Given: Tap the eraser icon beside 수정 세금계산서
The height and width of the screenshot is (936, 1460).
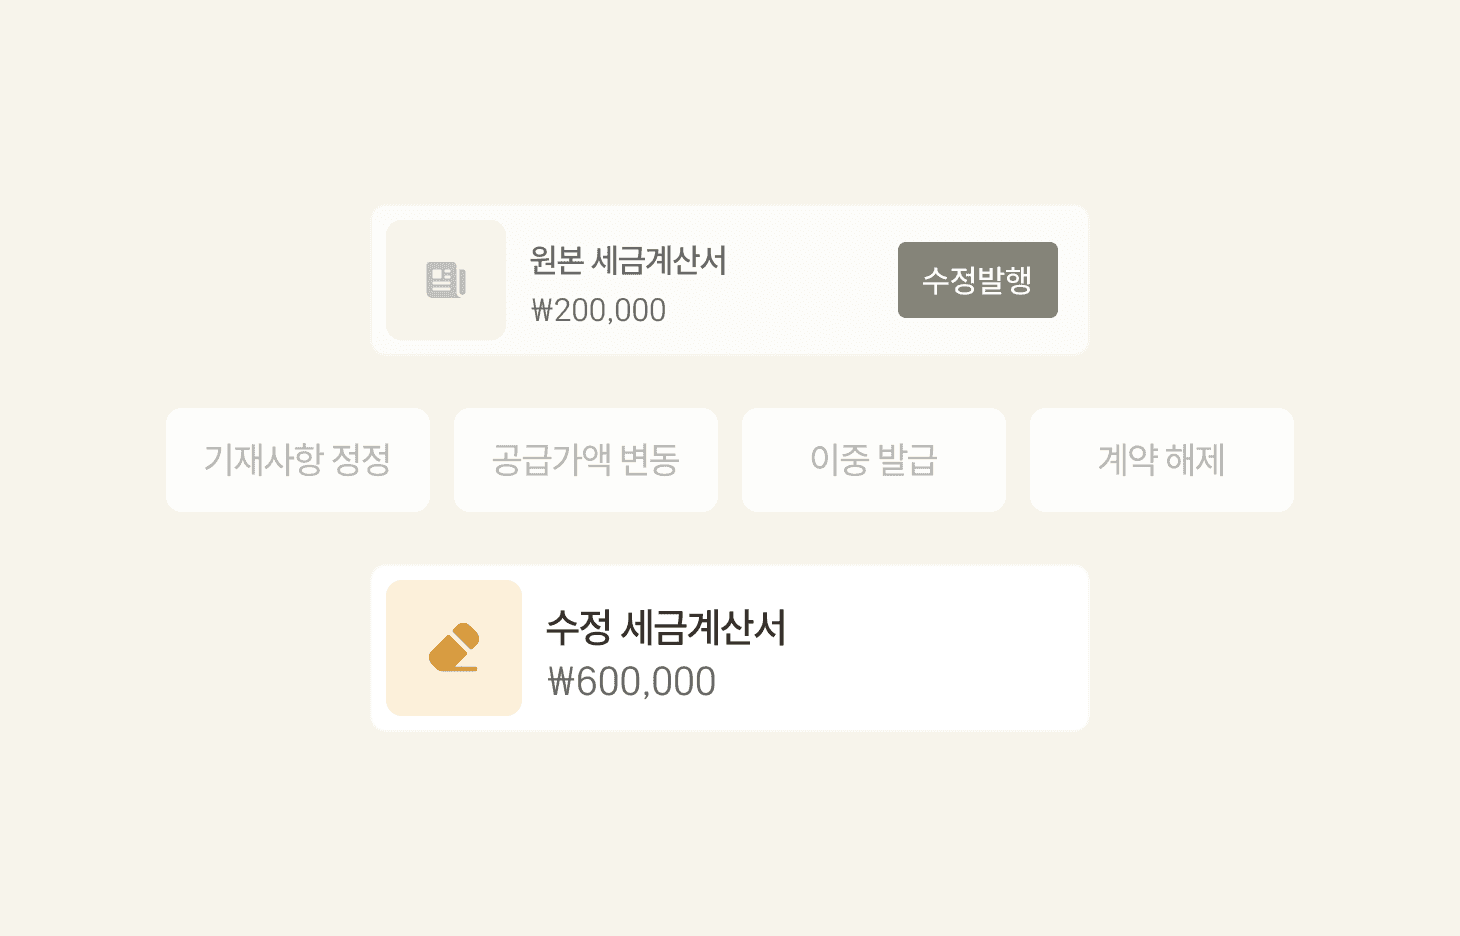Looking at the screenshot, I should coord(454,648).
